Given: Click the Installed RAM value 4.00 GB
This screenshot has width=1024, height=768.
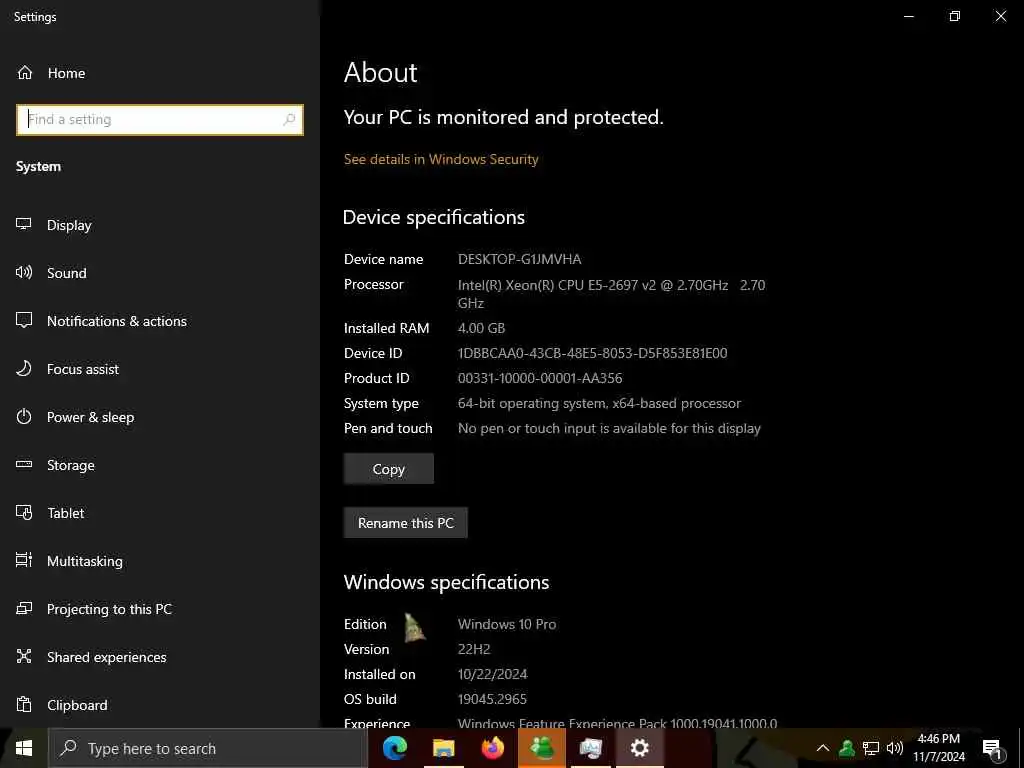Looking at the screenshot, I should 481,328.
